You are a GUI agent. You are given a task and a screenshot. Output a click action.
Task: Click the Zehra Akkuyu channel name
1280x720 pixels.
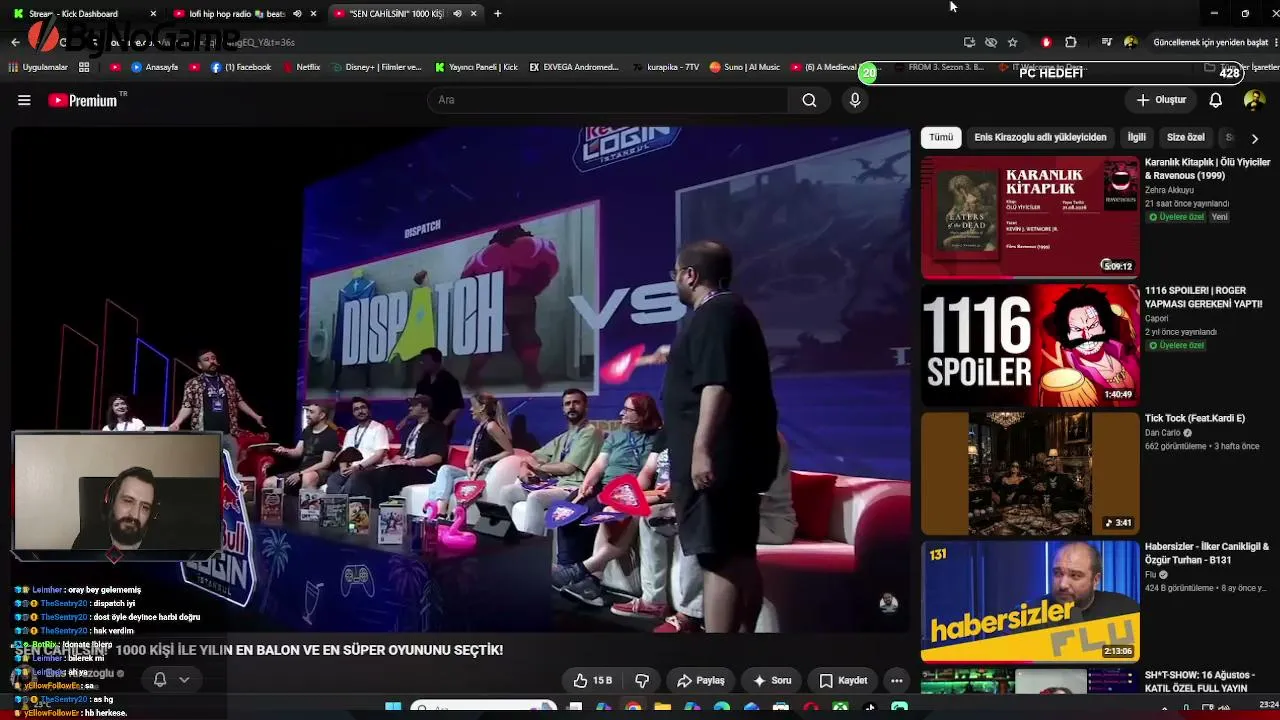pos(1170,190)
